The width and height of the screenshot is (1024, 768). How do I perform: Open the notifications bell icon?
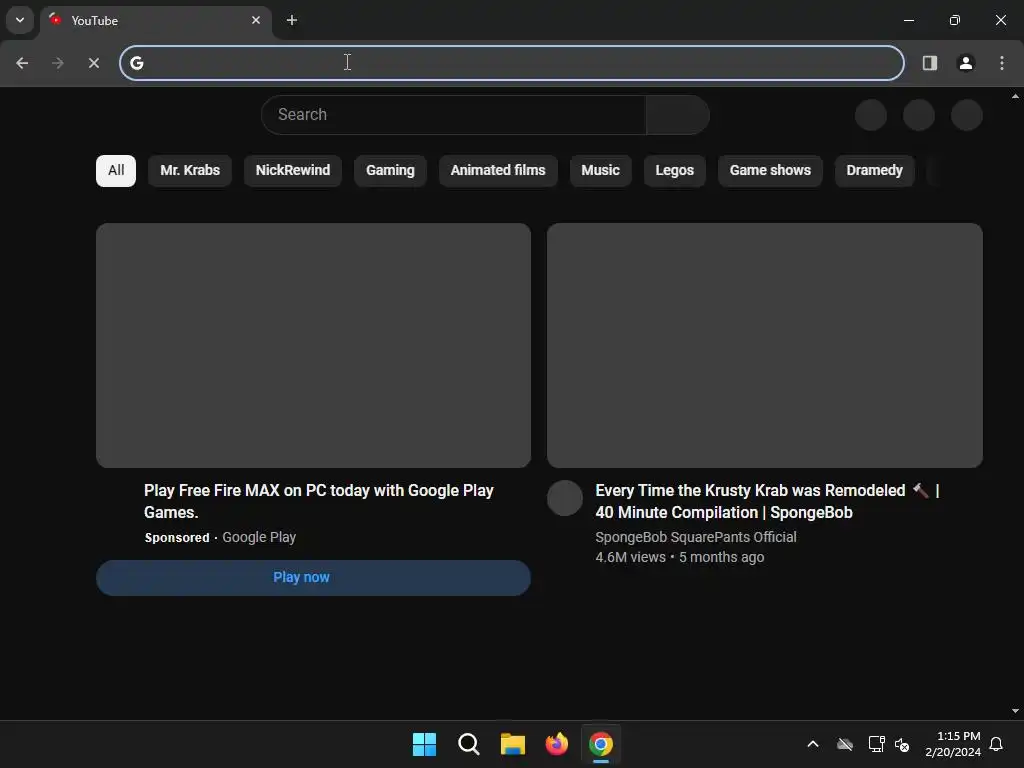click(x=996, y=744)
